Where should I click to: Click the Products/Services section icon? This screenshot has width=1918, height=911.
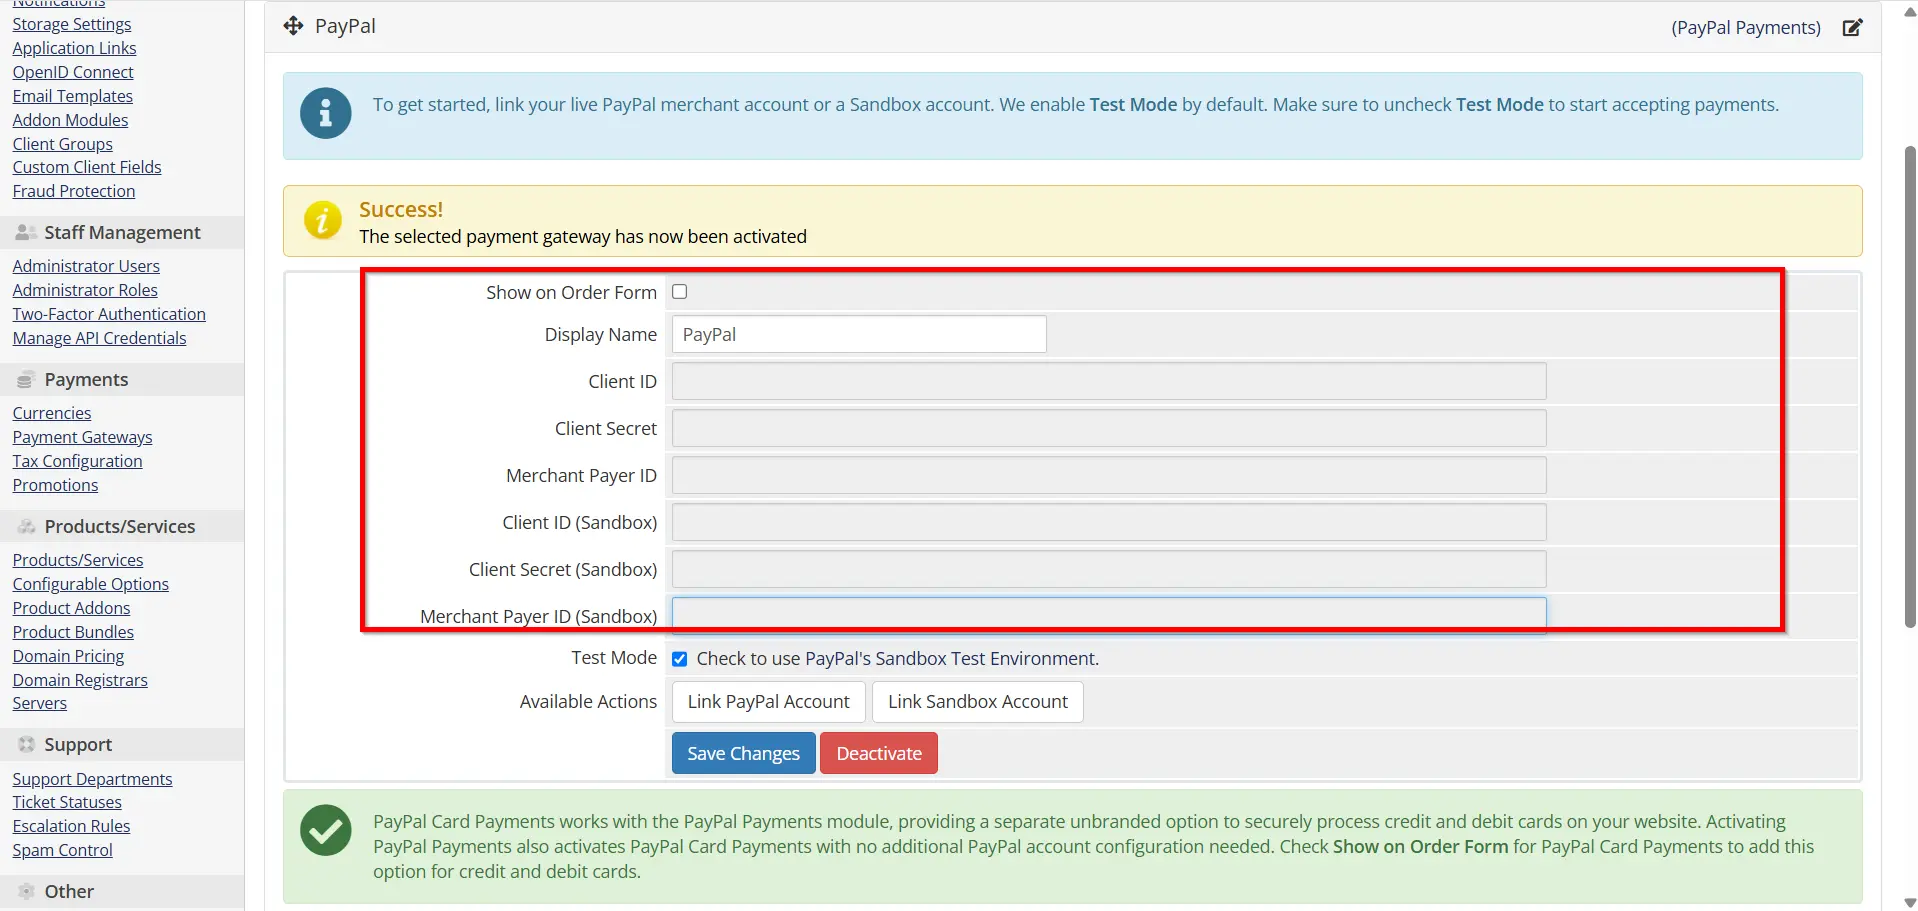(x=26, y=527)
